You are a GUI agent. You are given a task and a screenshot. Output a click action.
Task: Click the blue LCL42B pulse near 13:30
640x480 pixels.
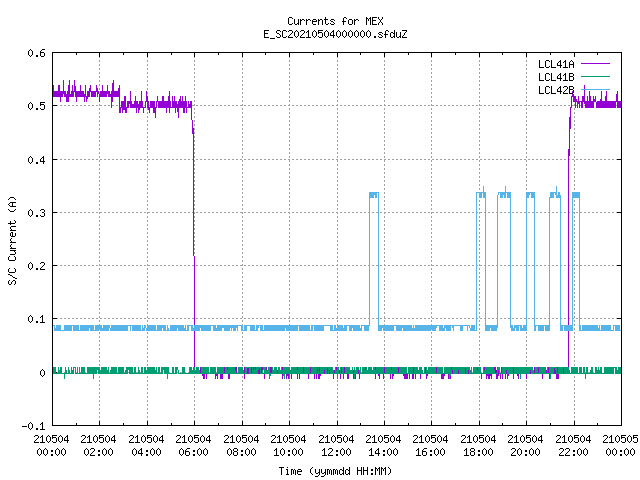(374, 261)
